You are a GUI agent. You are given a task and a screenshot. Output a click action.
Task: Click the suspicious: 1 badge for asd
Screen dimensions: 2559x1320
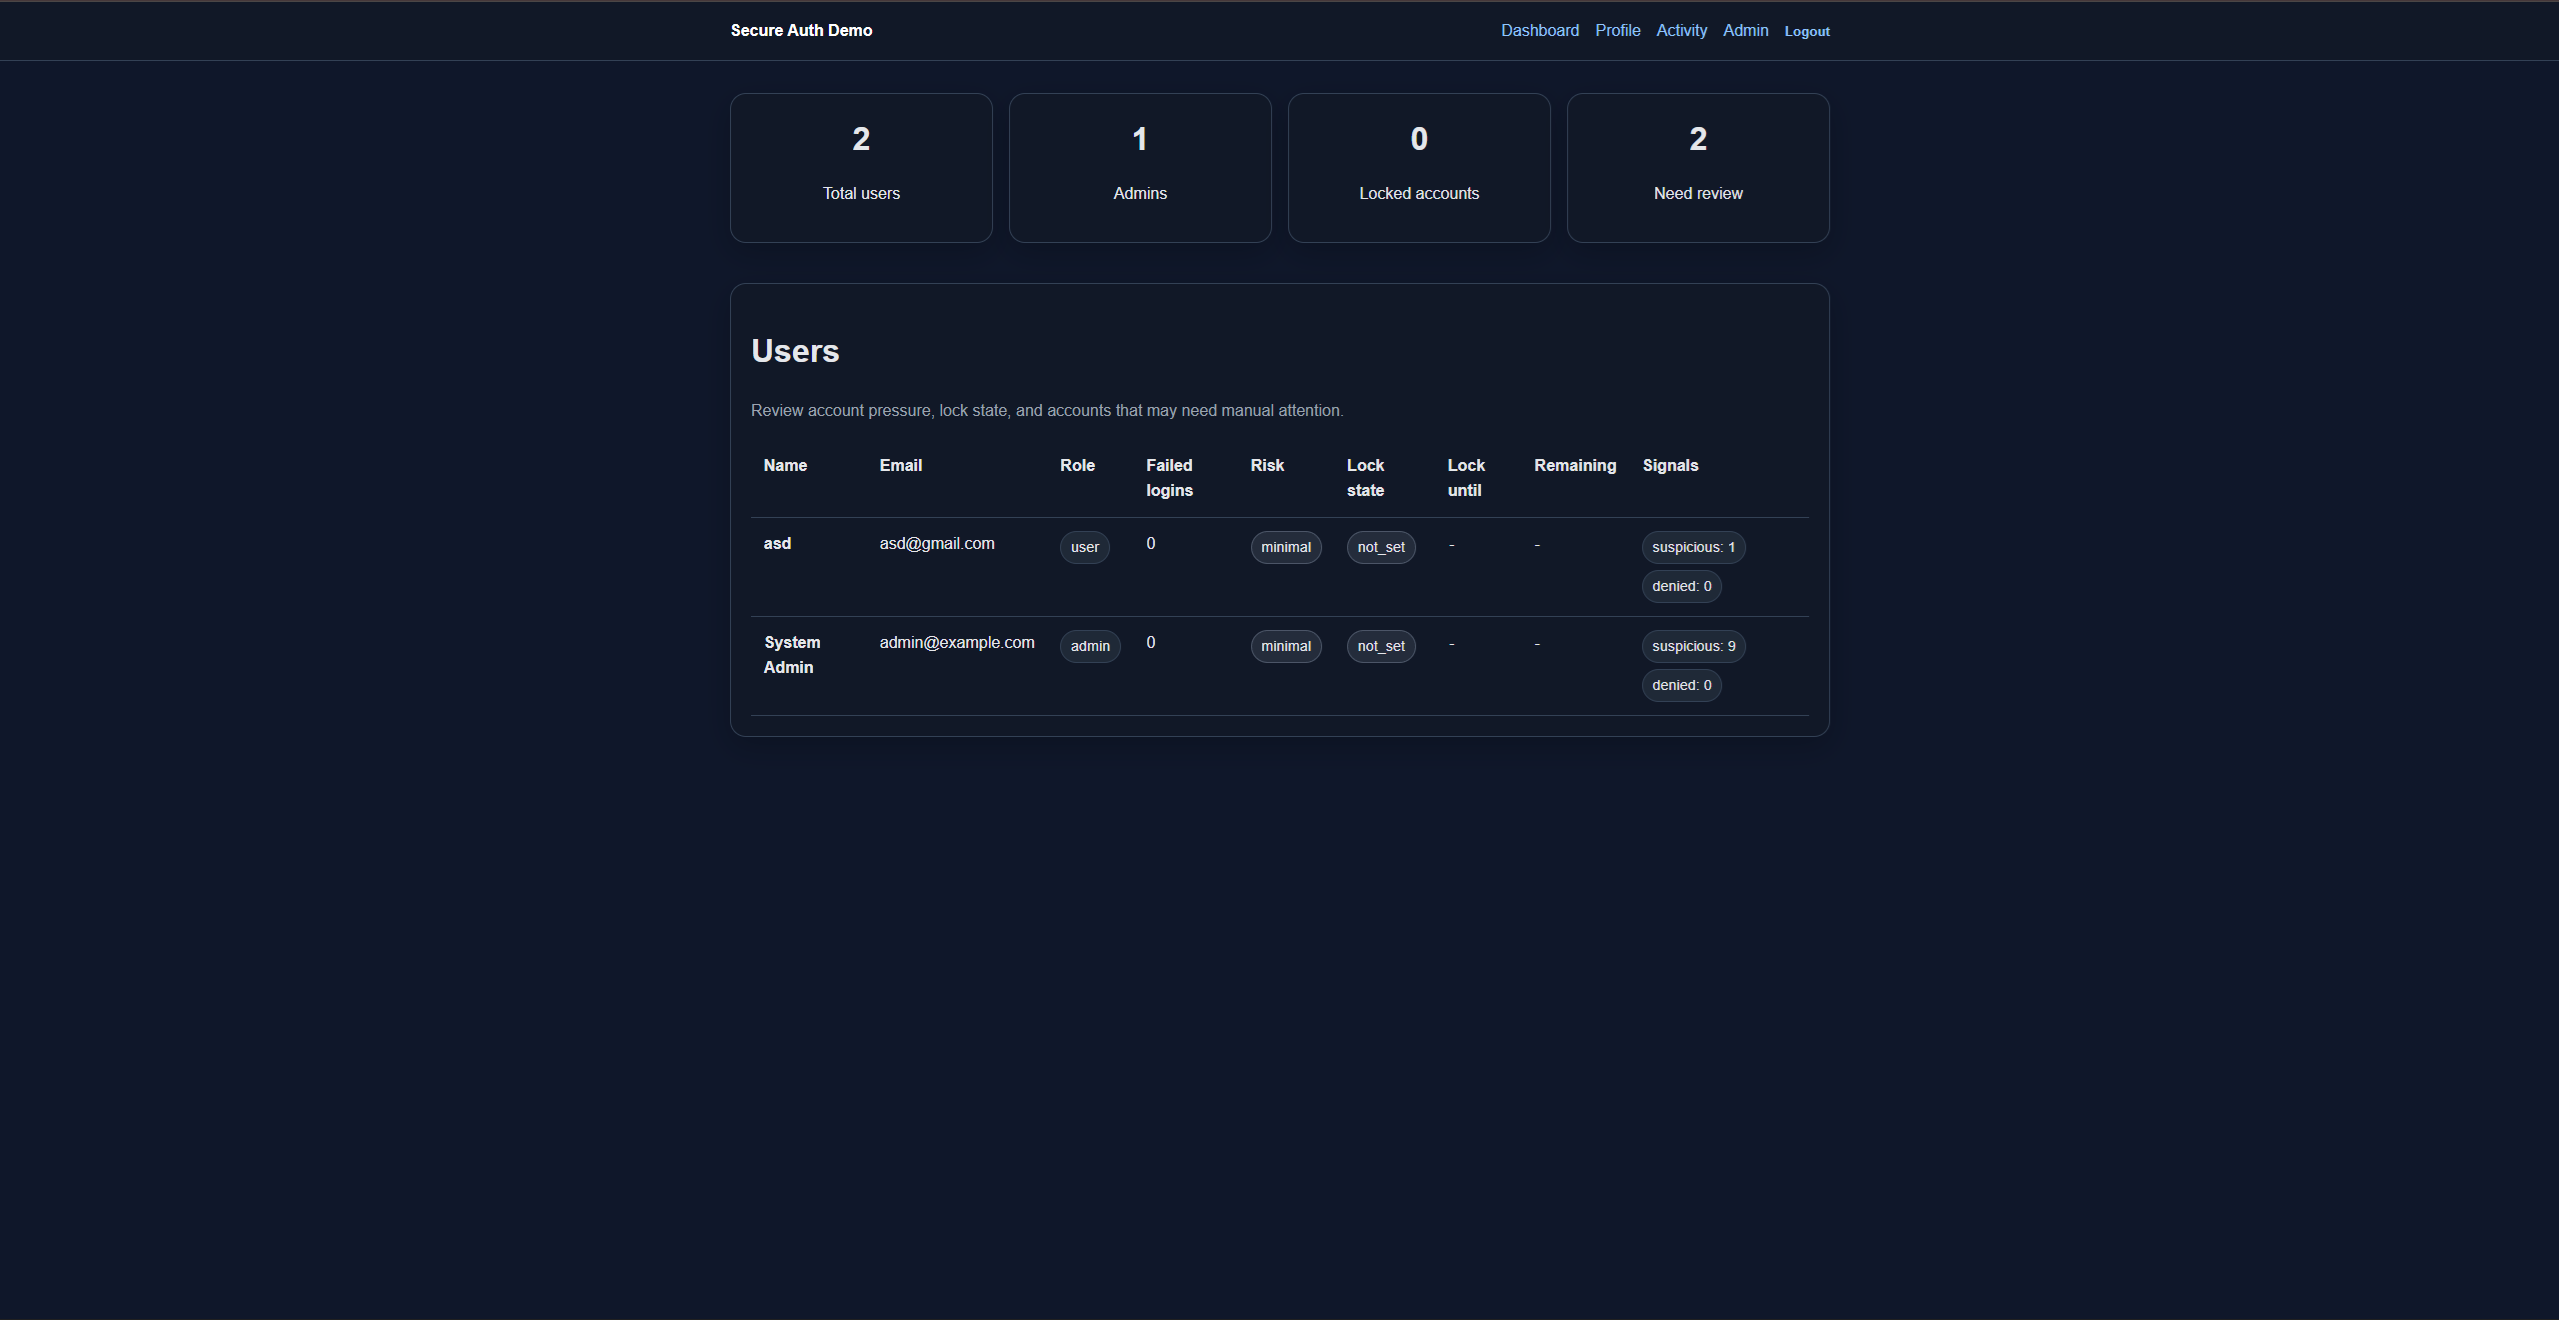pos(1692,547)
